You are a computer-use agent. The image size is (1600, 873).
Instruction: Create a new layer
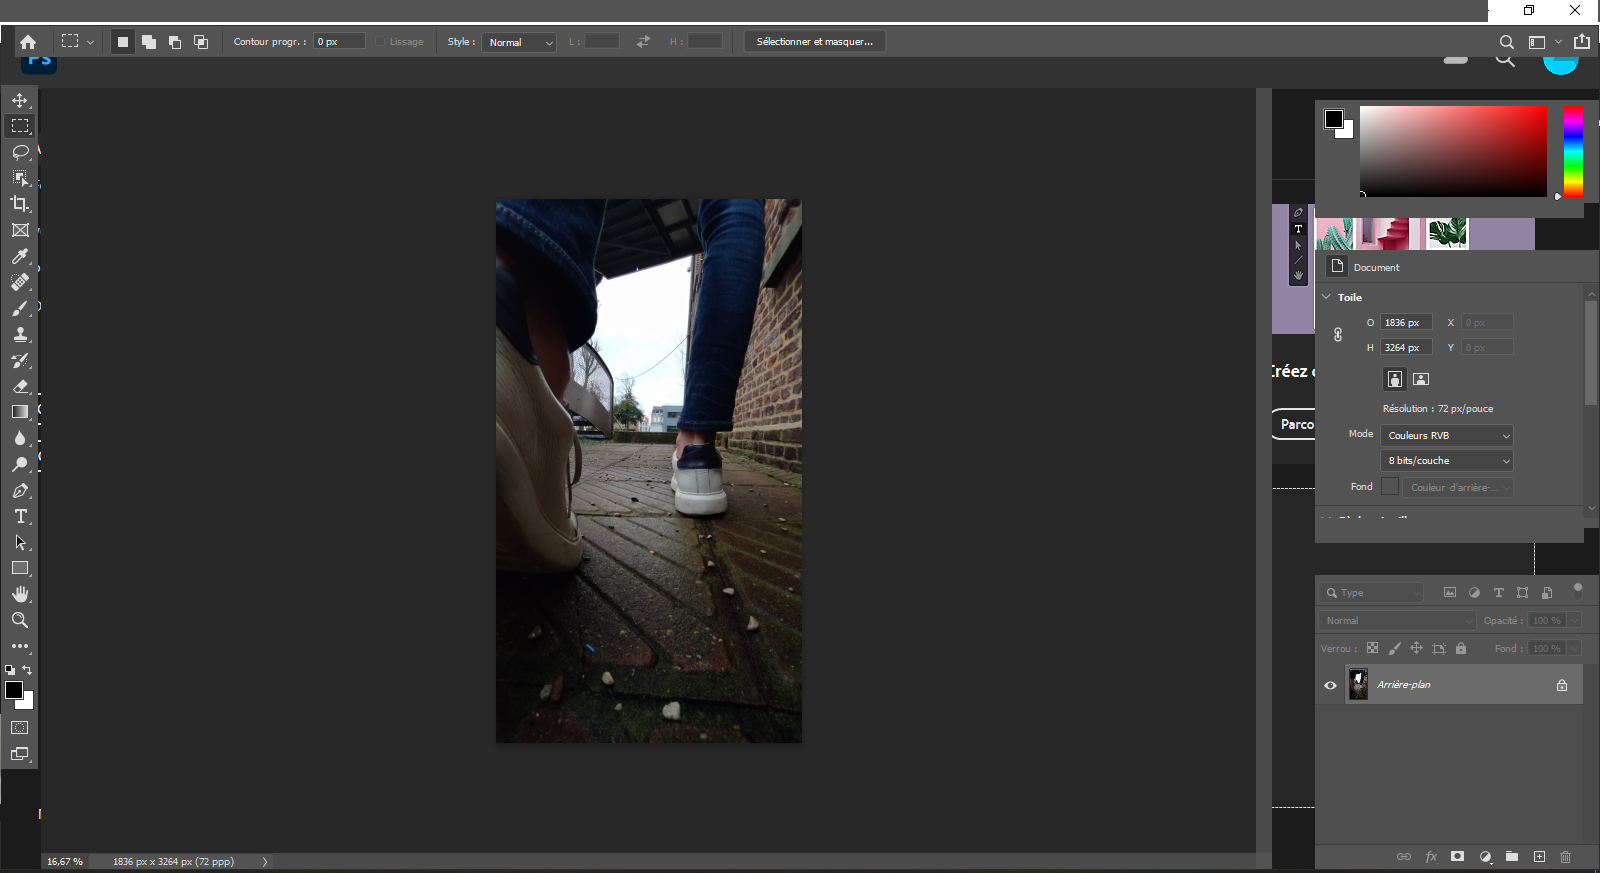pos(1539,857)
